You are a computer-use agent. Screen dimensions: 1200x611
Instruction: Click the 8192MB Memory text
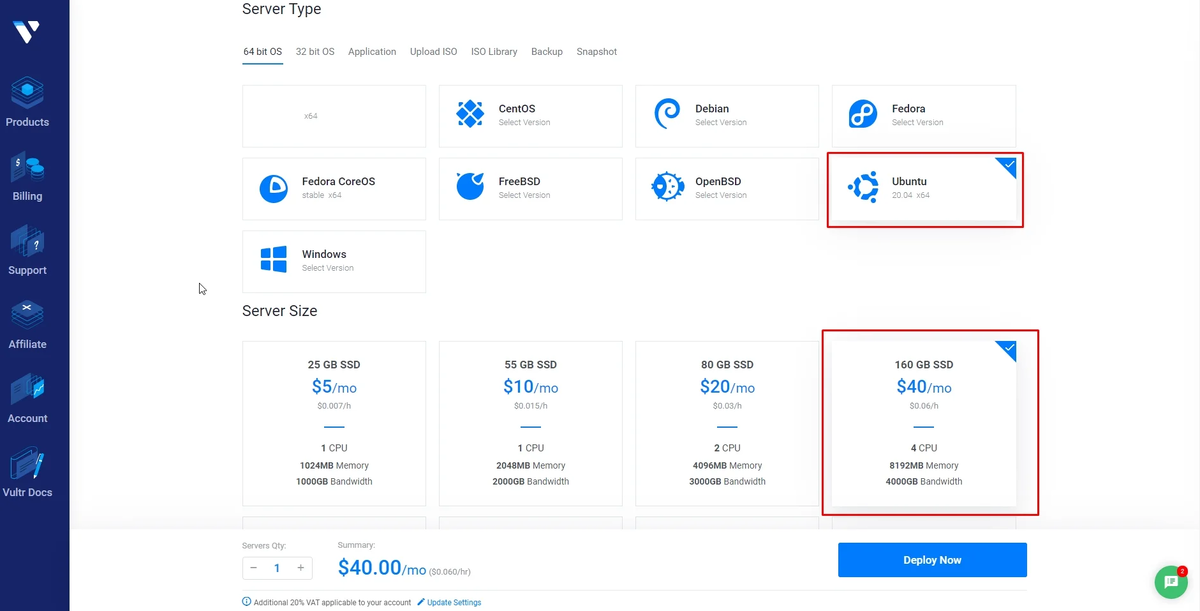click(924, 466)
